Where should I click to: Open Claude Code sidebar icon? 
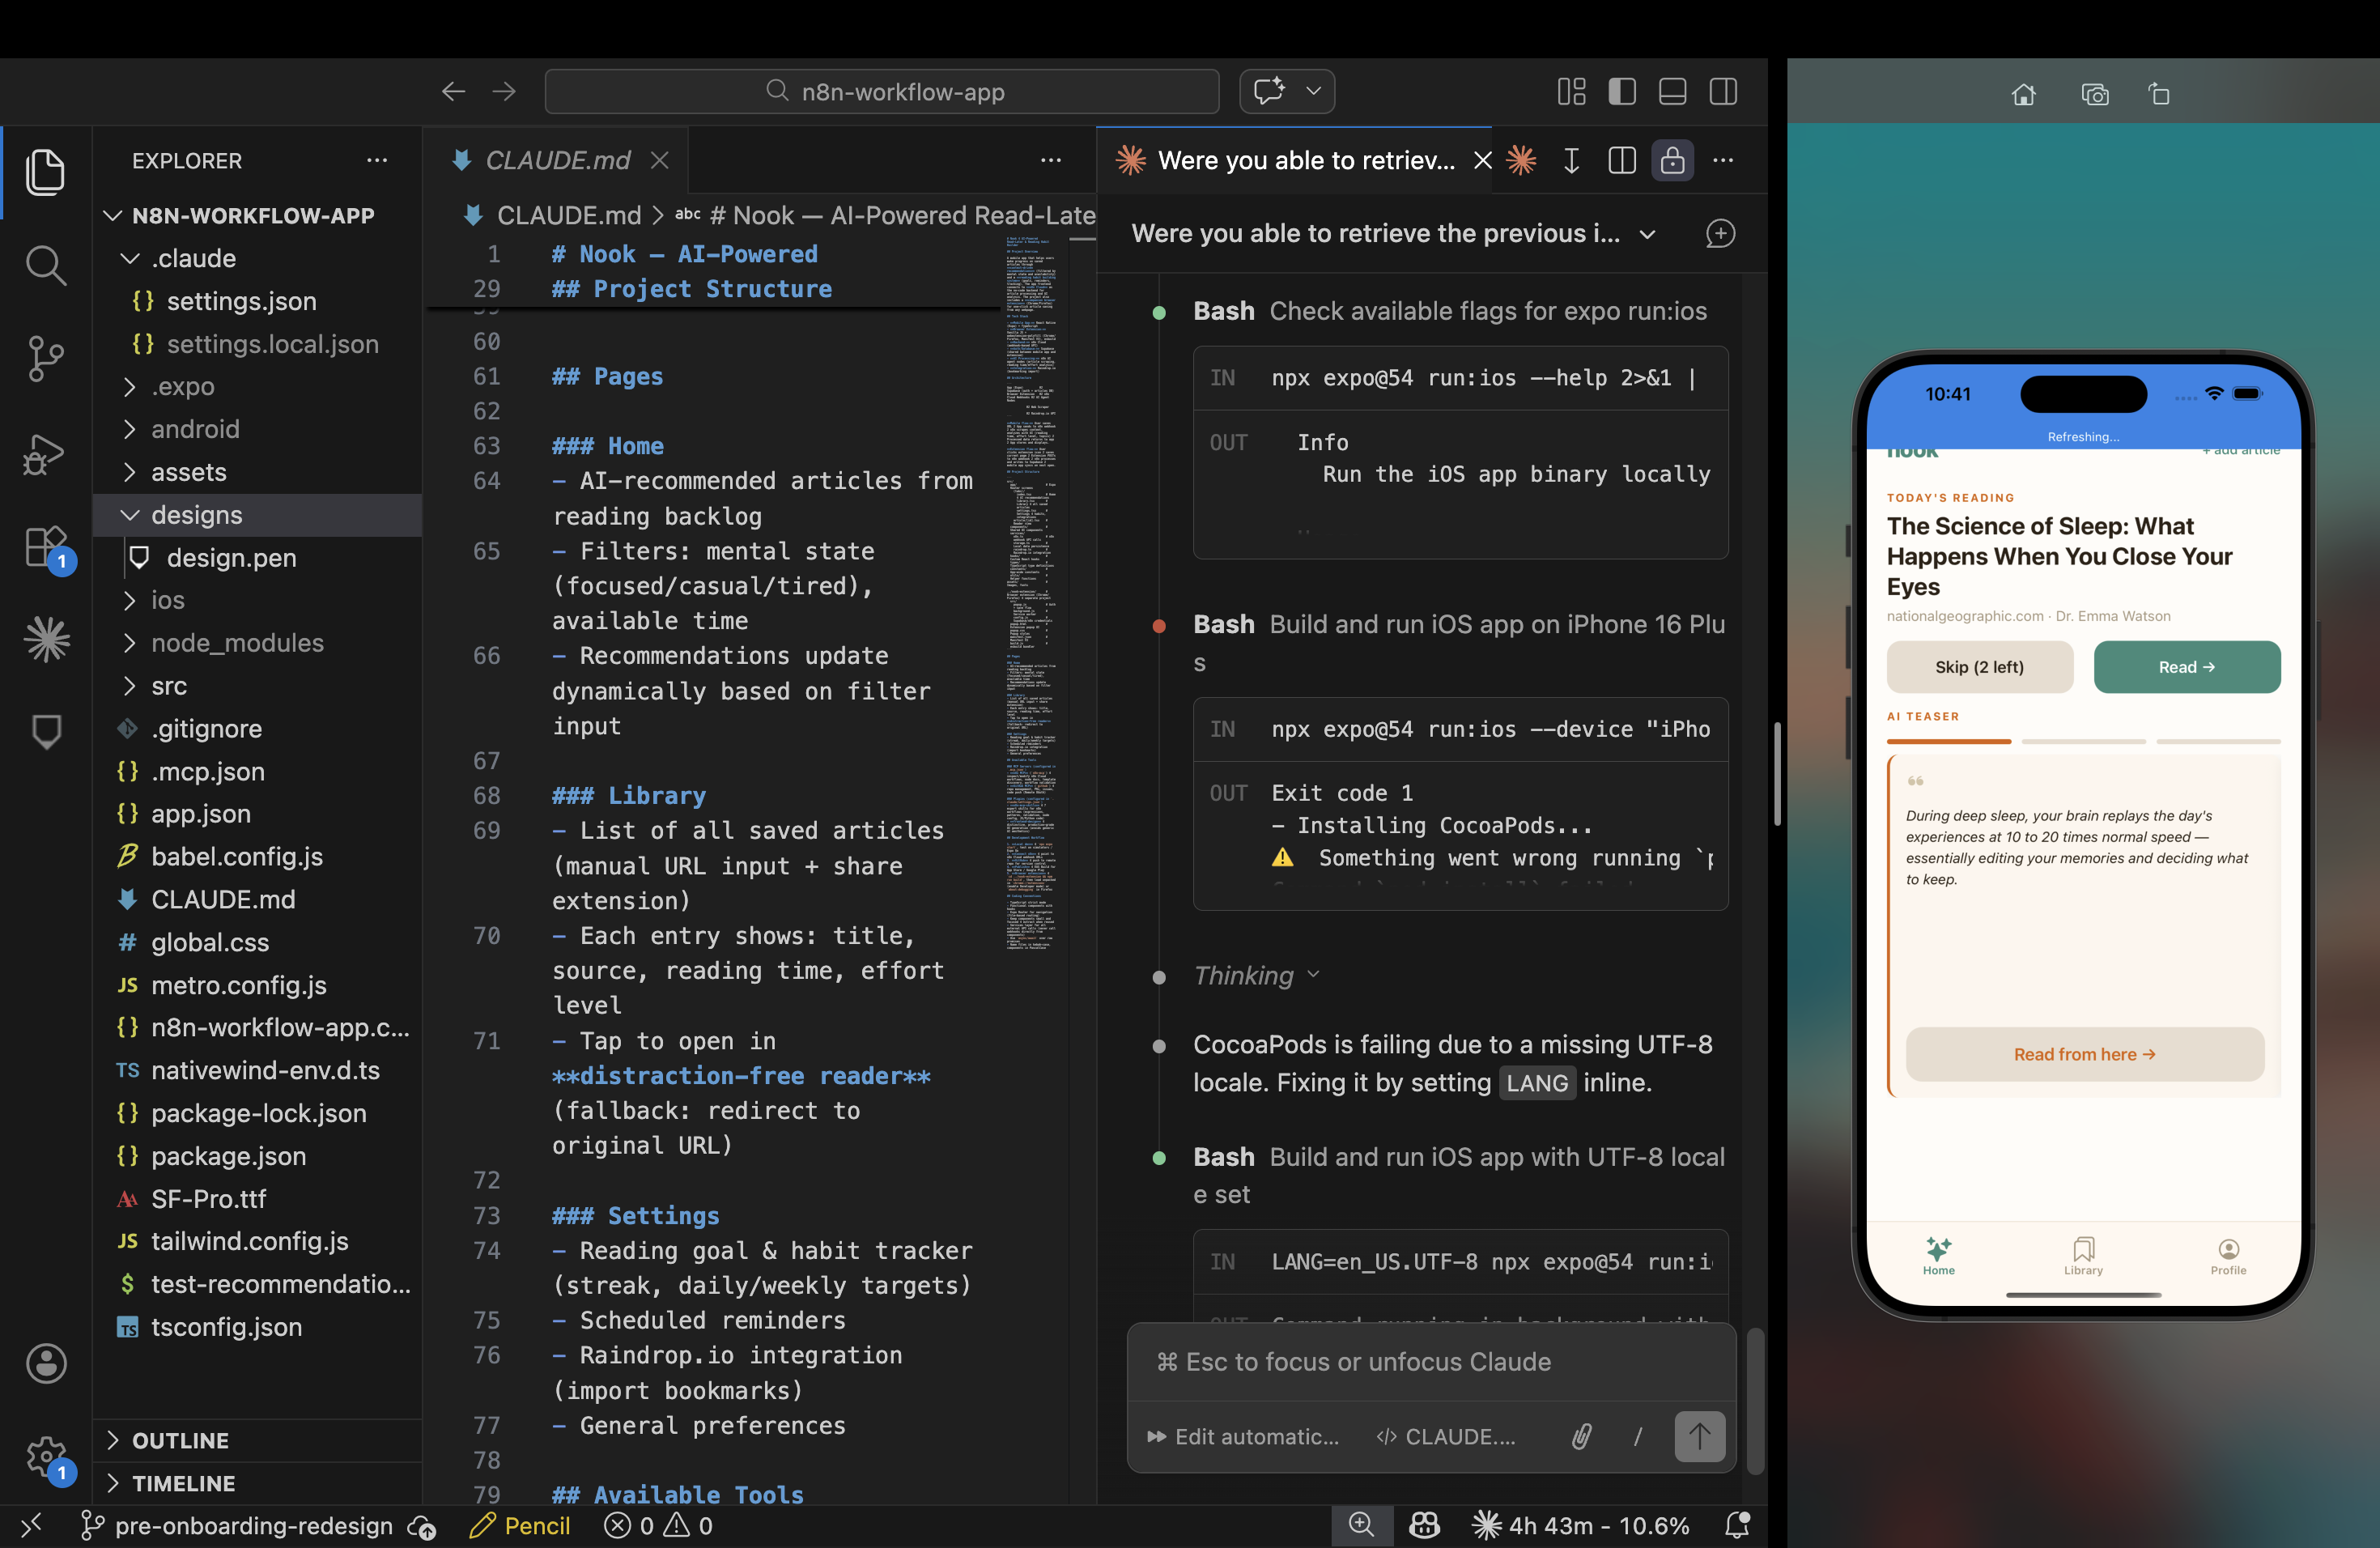[45, 639]
